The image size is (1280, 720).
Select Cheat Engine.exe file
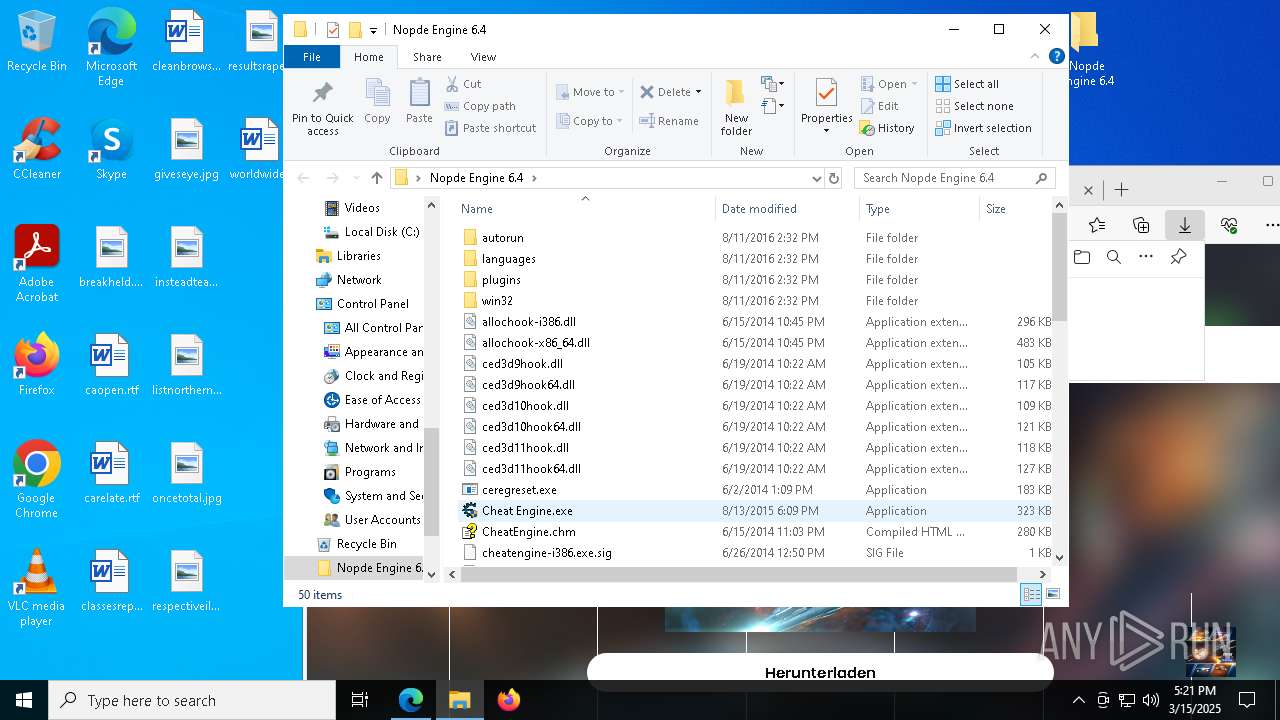coord(527,511)
